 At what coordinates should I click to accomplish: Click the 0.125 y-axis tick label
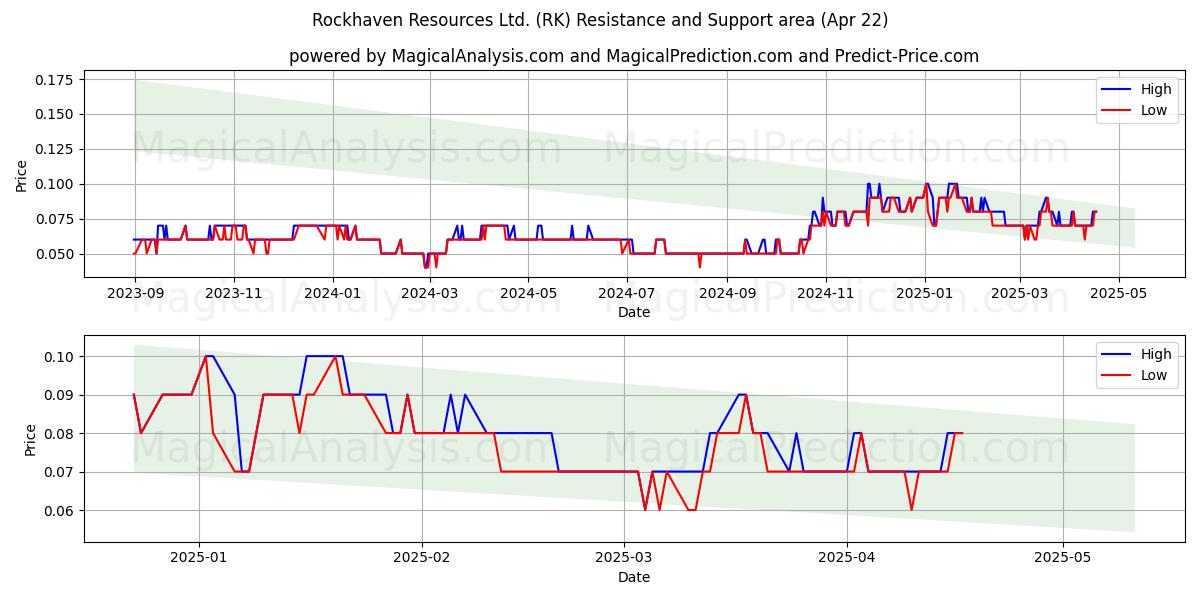coord(55,150)
